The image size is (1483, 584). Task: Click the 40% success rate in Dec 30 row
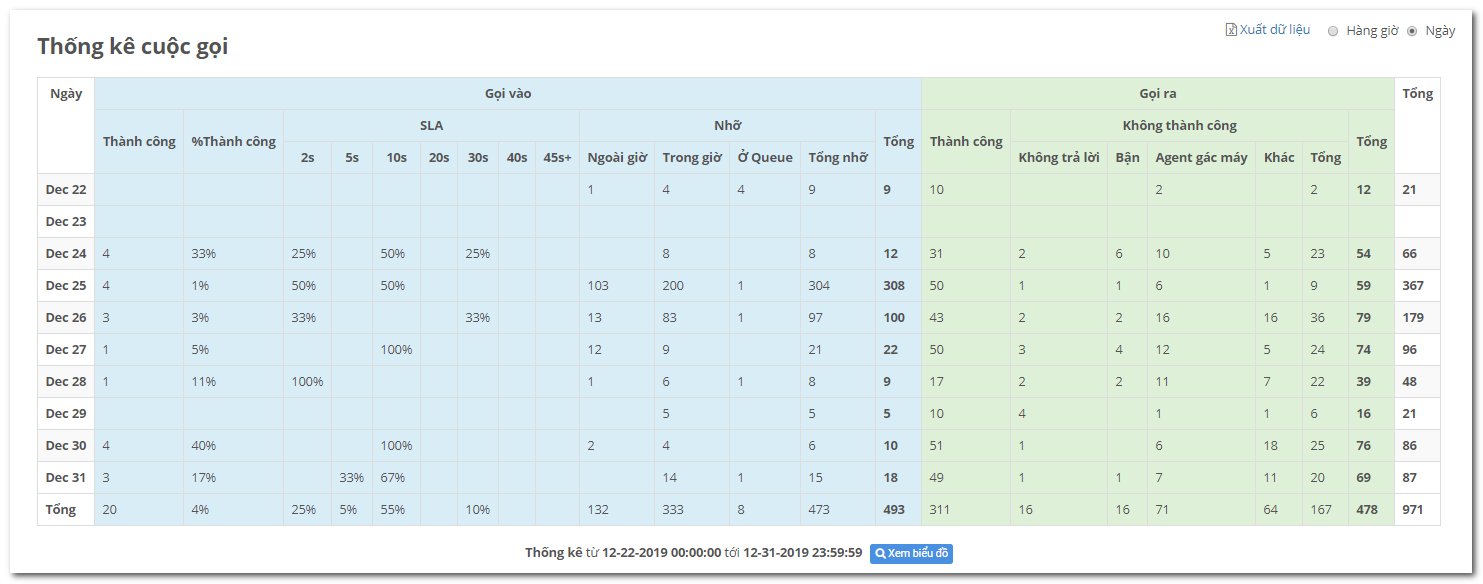204,446
